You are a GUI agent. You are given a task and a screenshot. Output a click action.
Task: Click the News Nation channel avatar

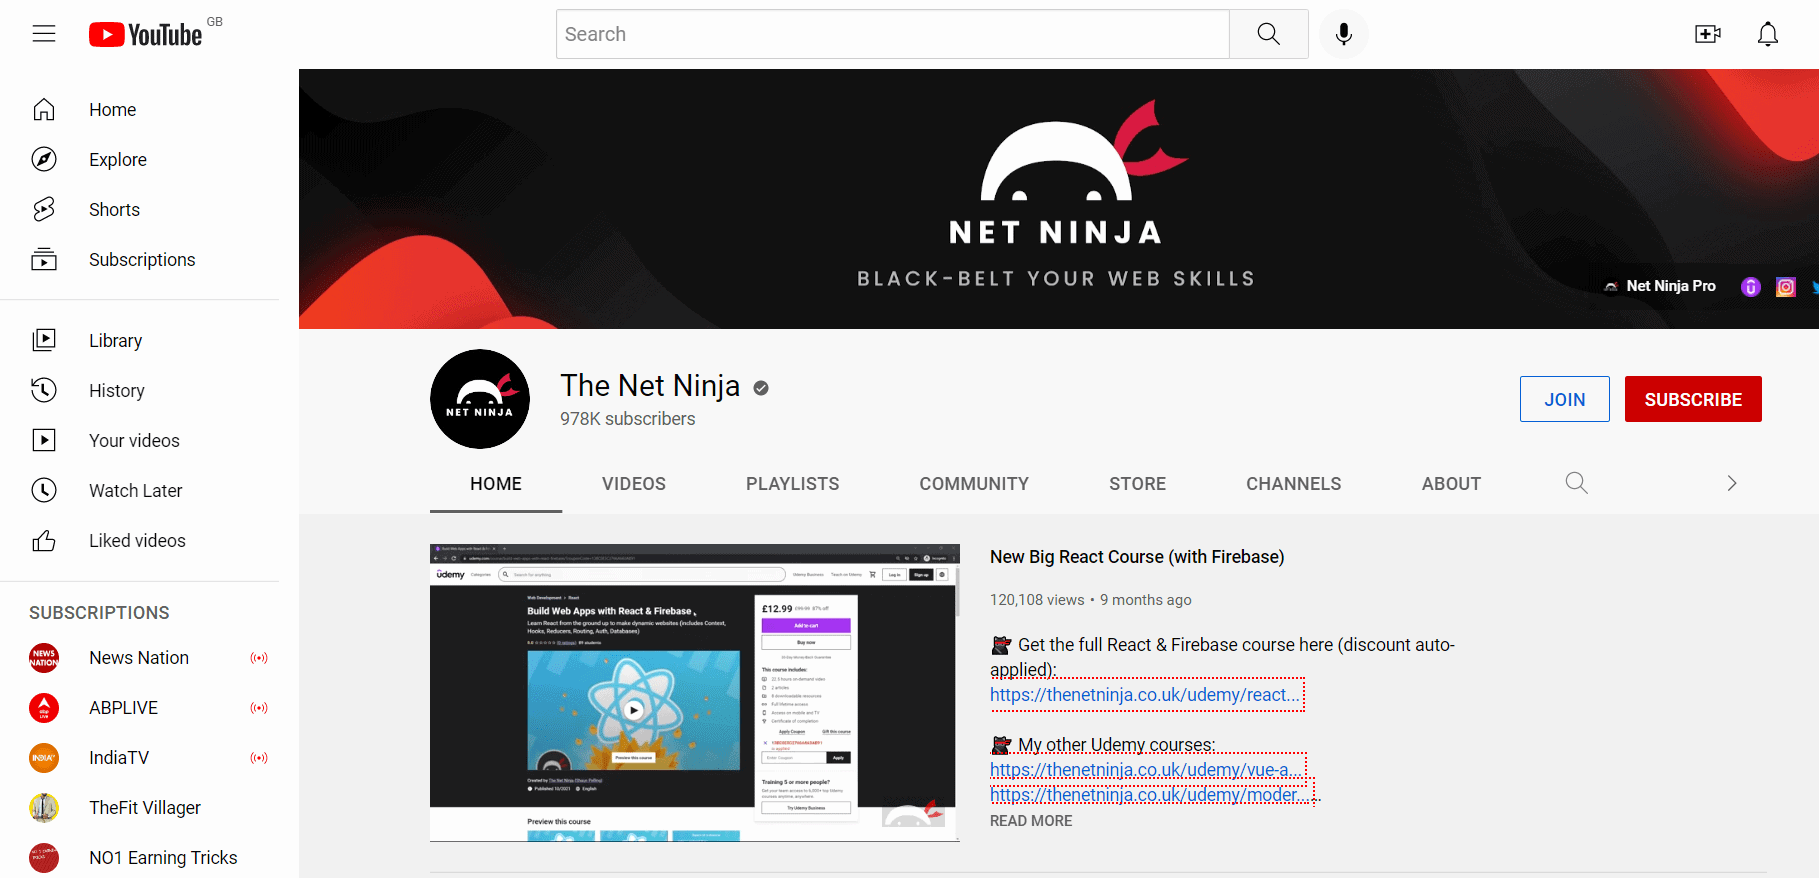[x=44, y=657]
